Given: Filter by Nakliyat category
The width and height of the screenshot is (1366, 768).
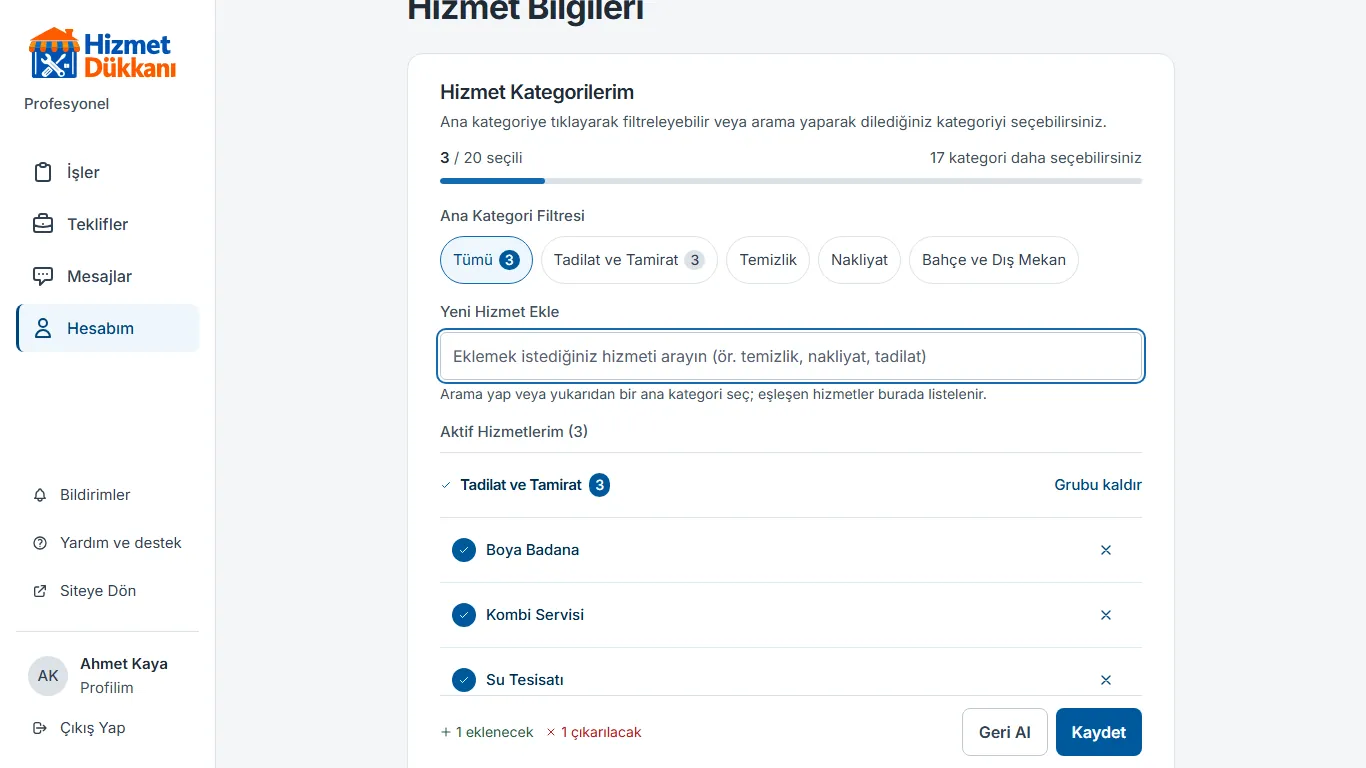Looking at the screenshot, I should [x=859, y=260].
